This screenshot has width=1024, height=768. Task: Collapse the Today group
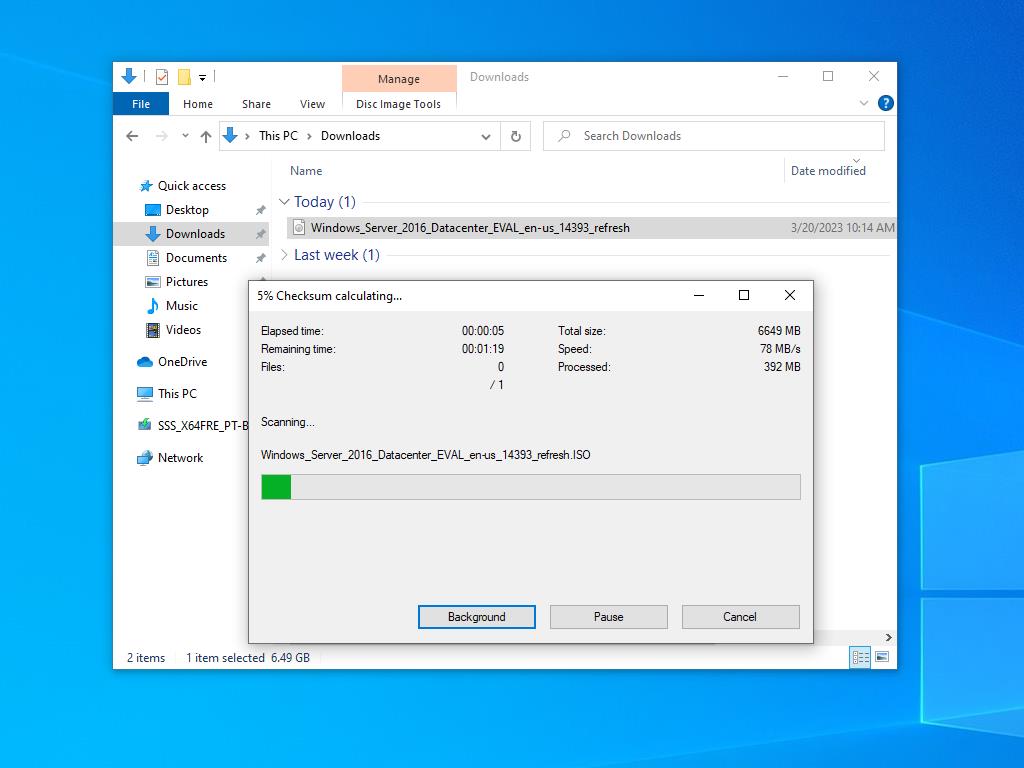(284, 202)
